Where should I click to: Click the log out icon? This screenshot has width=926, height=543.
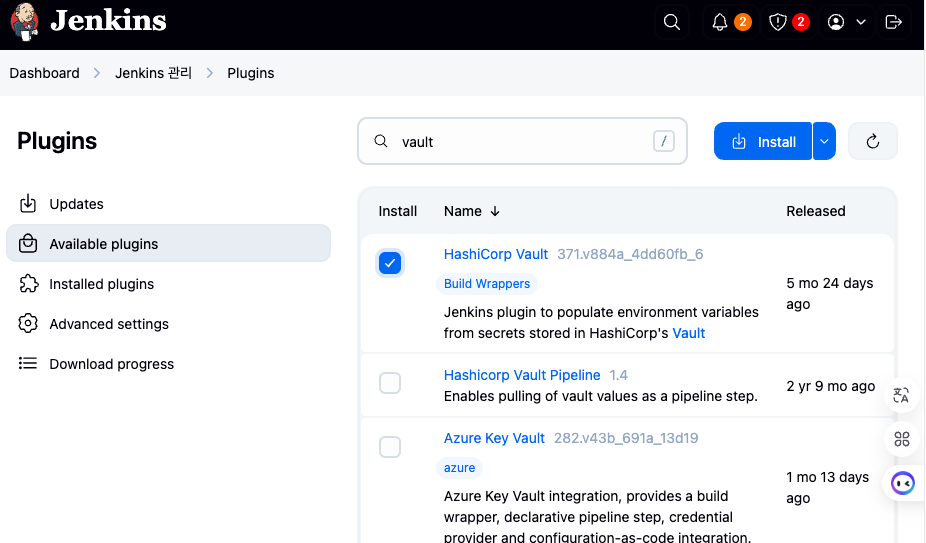(894, 22)
